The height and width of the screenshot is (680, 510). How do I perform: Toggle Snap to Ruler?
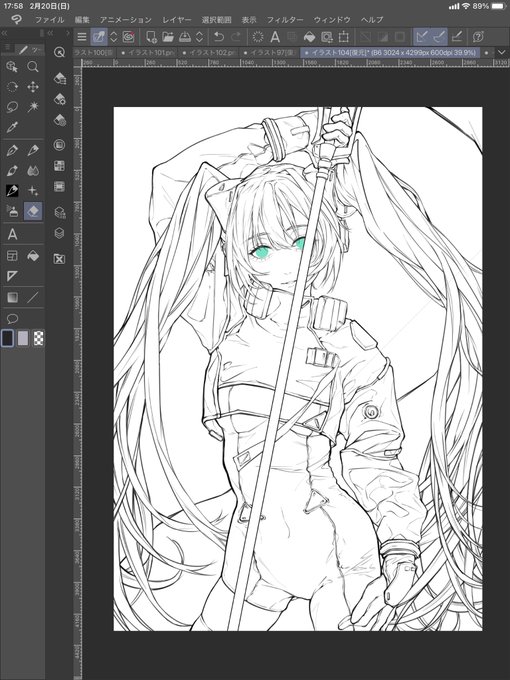pyautogui.click(x=422, y=37)
